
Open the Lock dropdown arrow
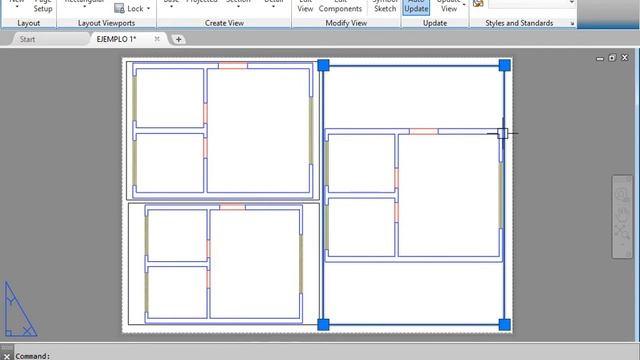(x=149, y=9)
